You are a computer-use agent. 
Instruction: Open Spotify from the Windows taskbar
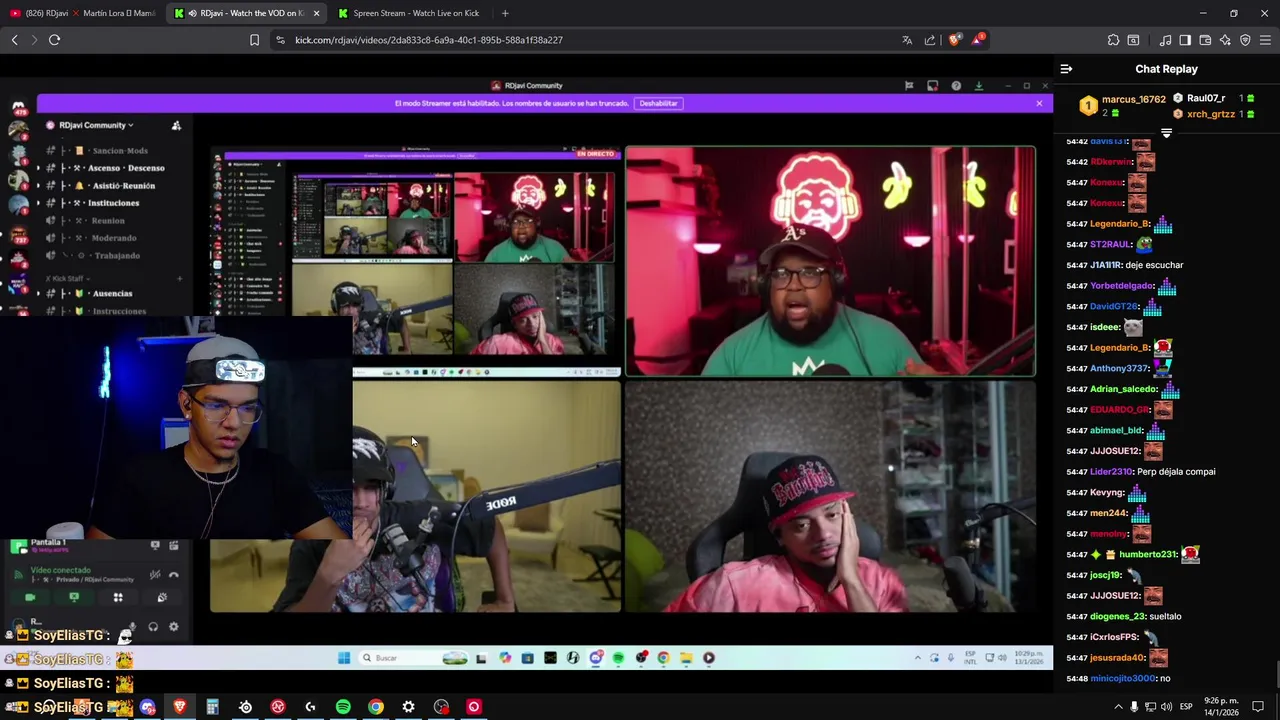point(343,707)
